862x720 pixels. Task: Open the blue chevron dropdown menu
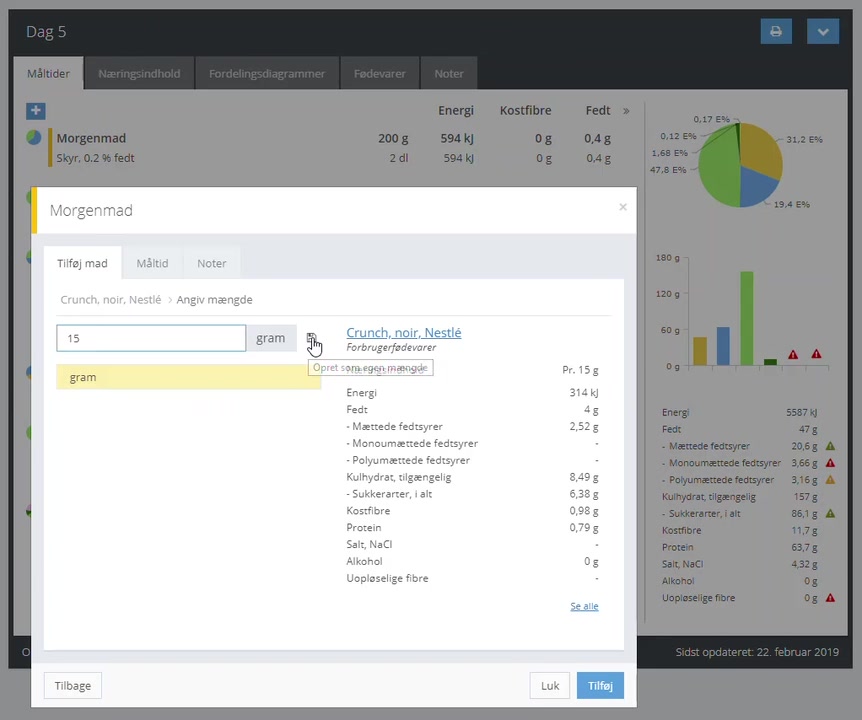(822, 32)
